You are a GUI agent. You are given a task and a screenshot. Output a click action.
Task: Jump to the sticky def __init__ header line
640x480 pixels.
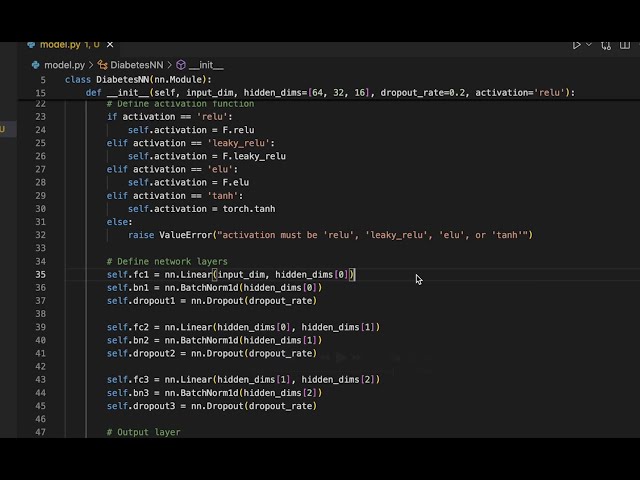coord(330,93)
